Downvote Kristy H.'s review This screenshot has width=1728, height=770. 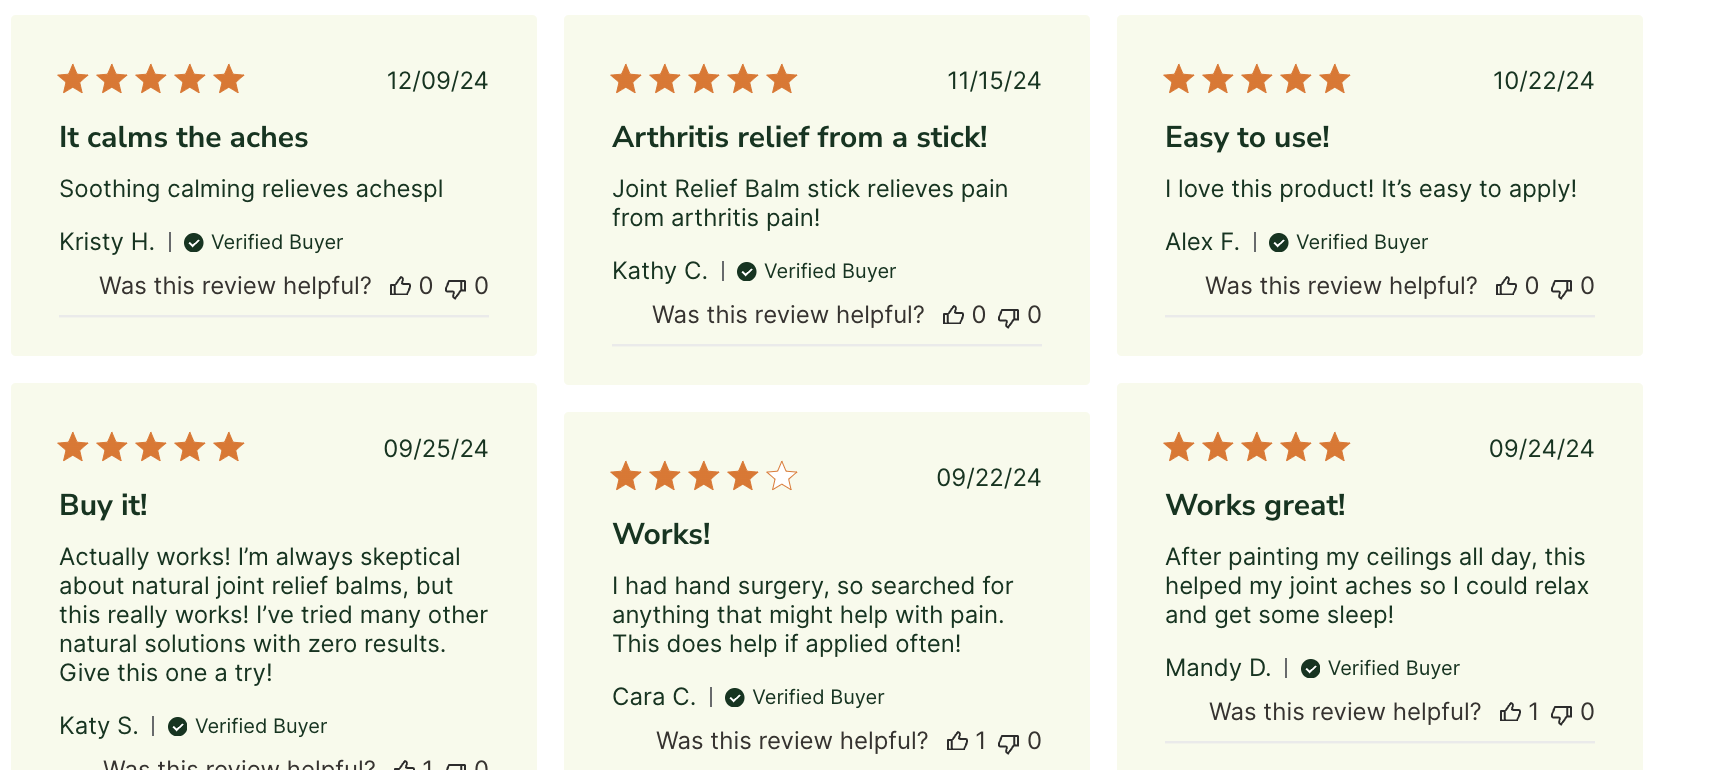pyautogui.click(x=455, y=288)
